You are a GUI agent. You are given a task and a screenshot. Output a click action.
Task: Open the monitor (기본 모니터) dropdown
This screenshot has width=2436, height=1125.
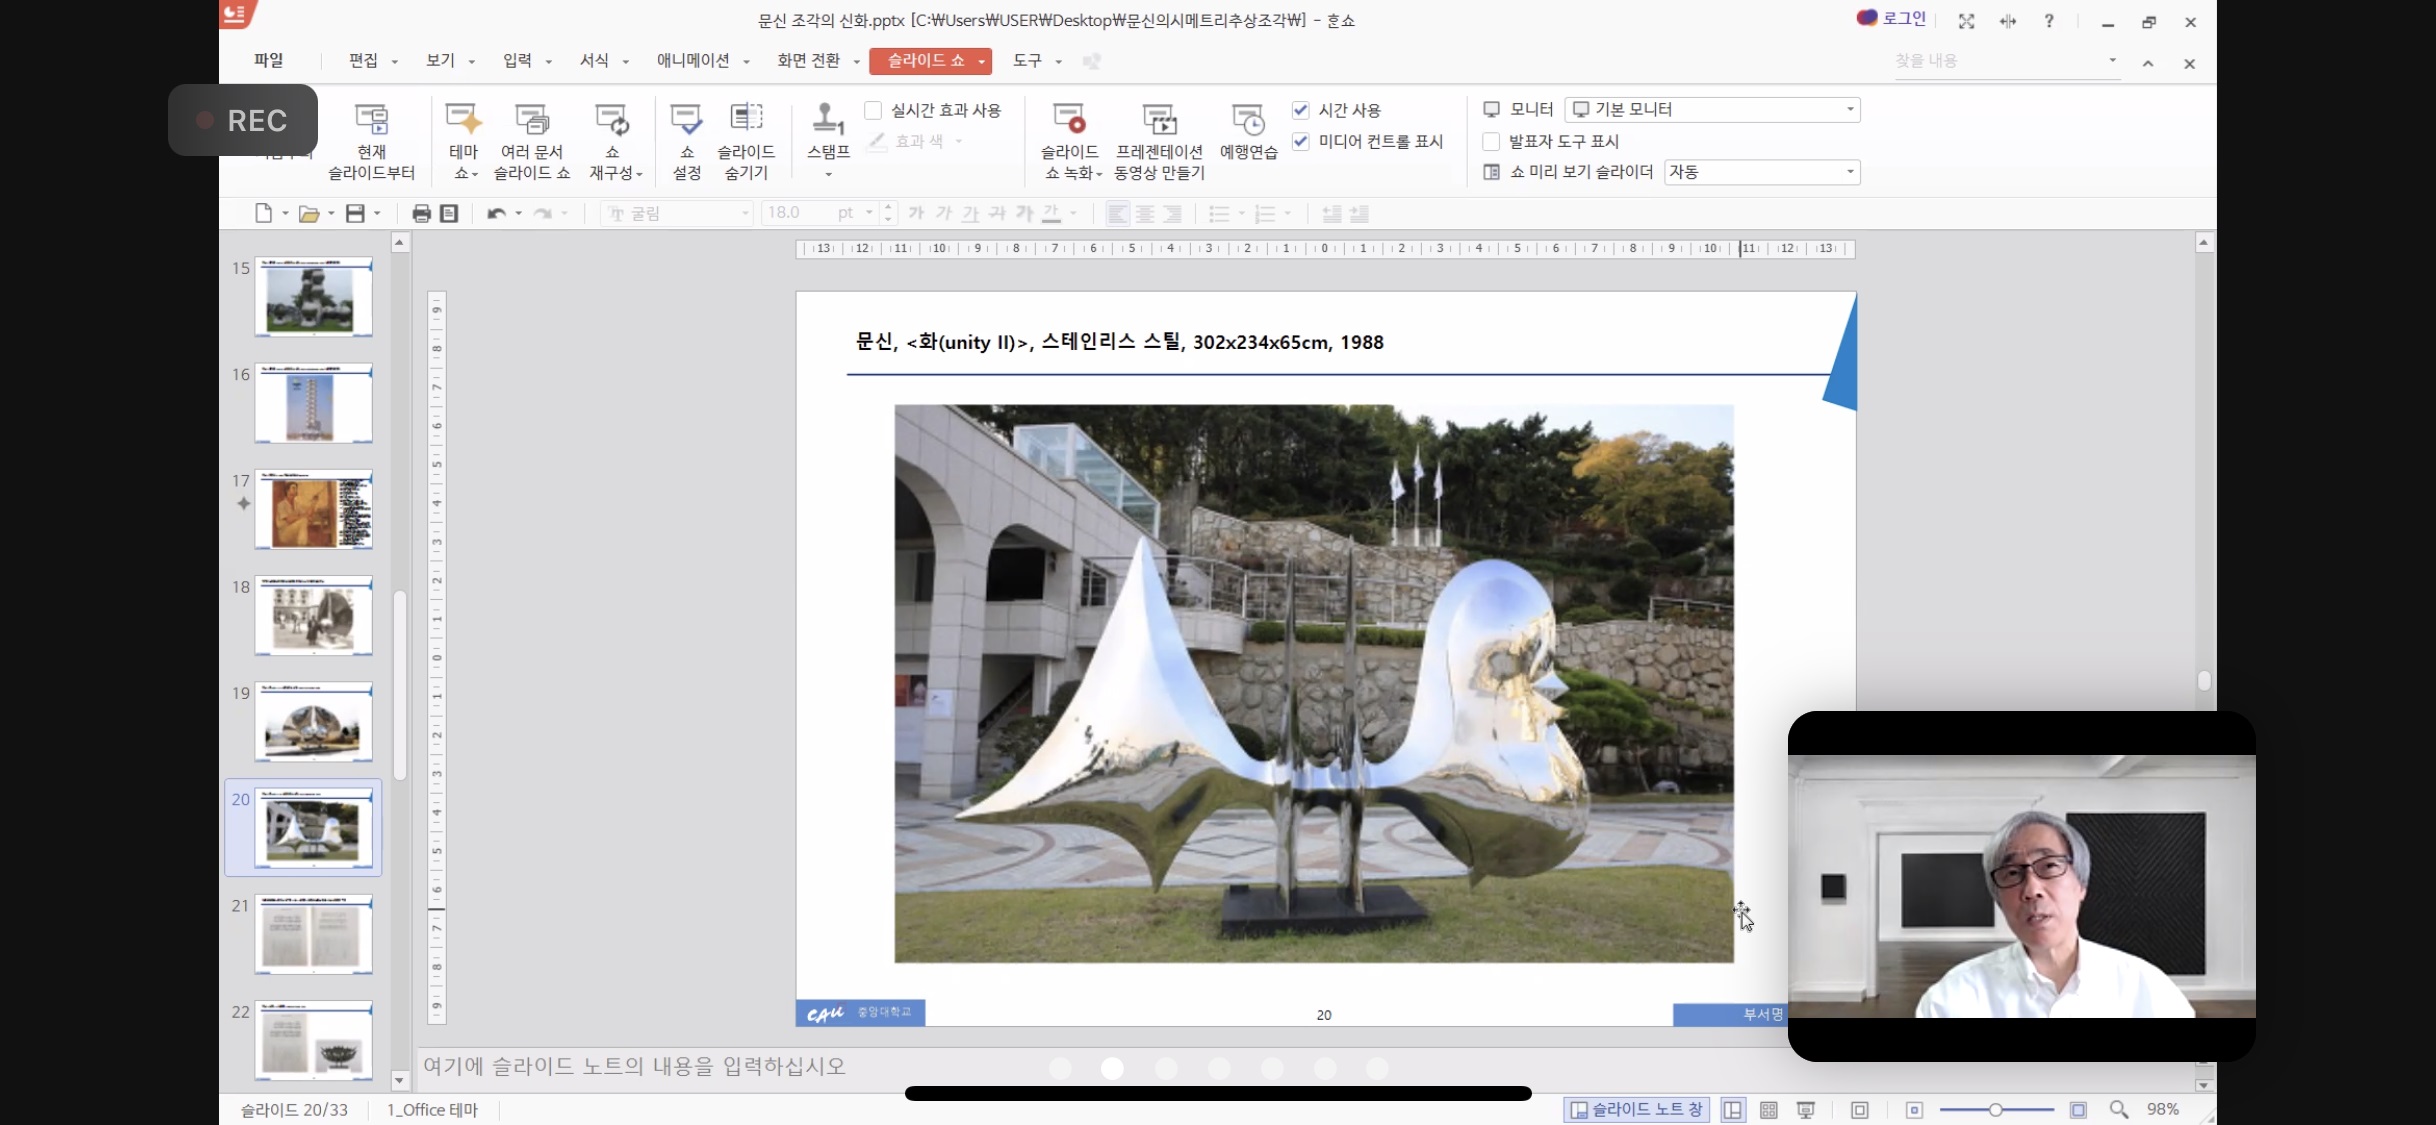coord(1712,109)
